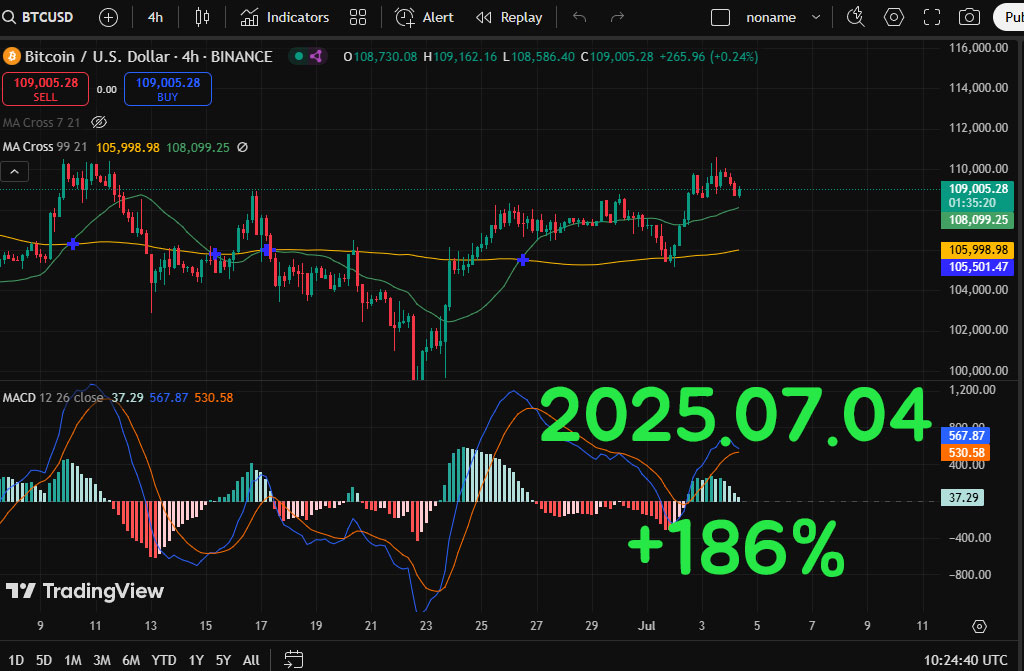Click the histogram 37.29 axis label

963,498
